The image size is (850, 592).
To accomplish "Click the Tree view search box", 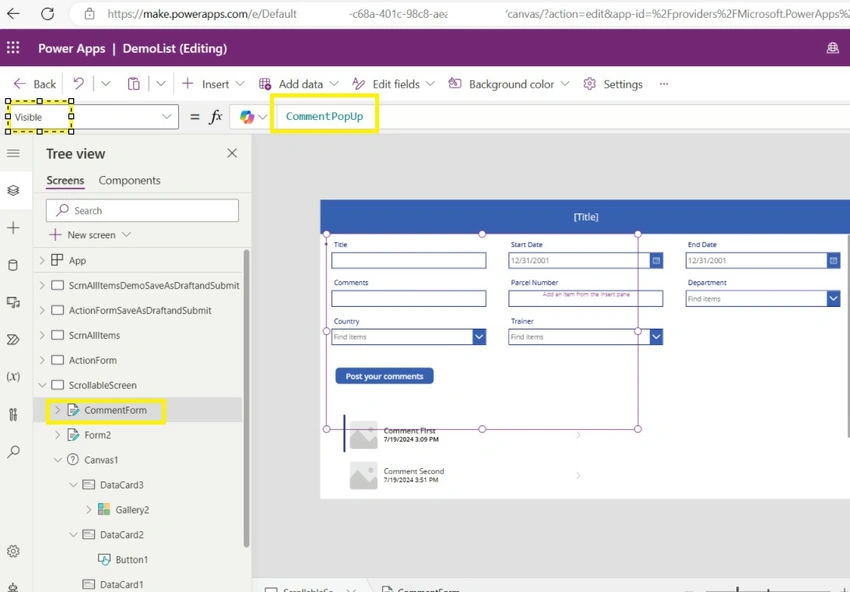I will pos(142,210).
